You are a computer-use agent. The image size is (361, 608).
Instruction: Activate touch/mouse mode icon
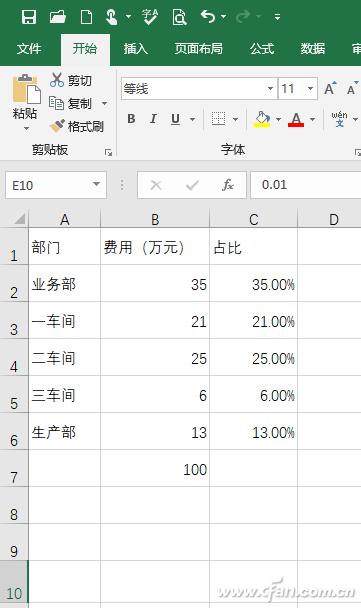point(112,17)
